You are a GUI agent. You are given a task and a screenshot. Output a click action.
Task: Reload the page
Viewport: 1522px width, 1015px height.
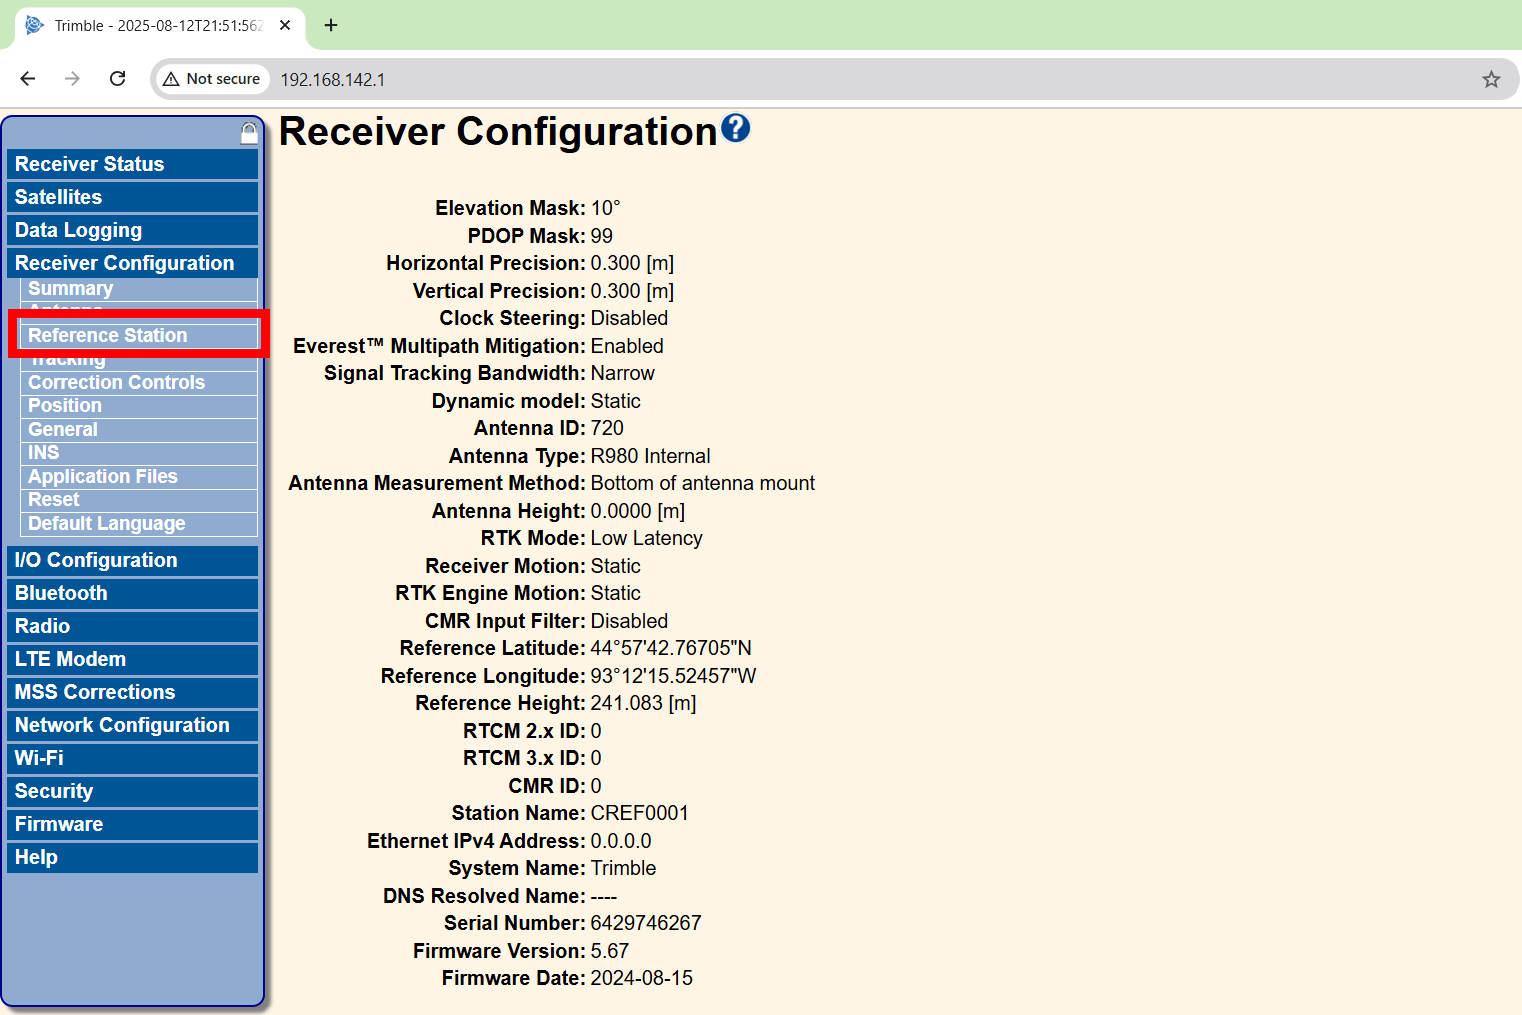117,79
